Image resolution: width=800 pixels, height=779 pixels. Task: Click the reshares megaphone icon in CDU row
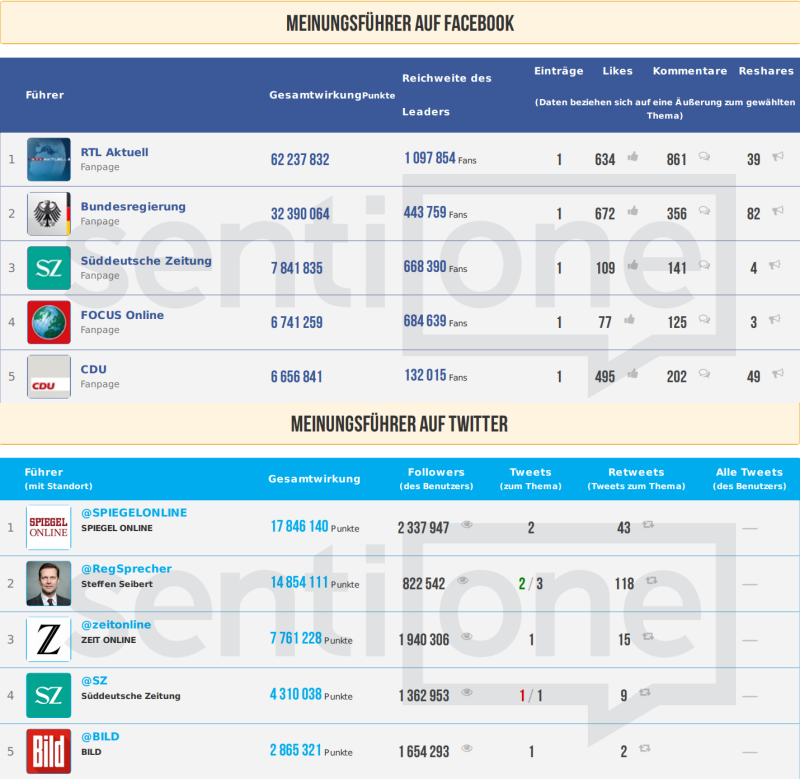[777, 375]
